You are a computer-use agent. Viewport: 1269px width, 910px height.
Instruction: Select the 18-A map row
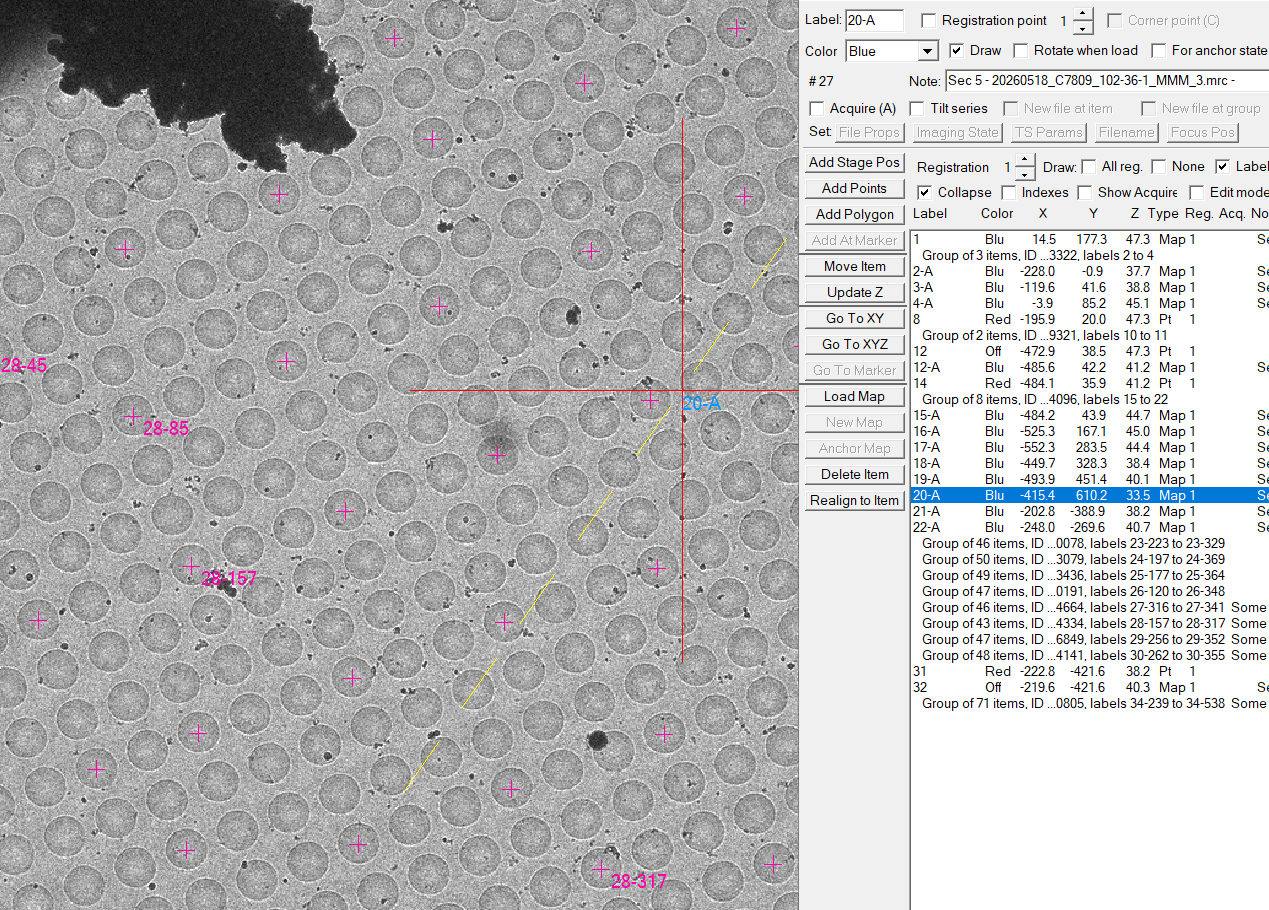pos(1090,463)
